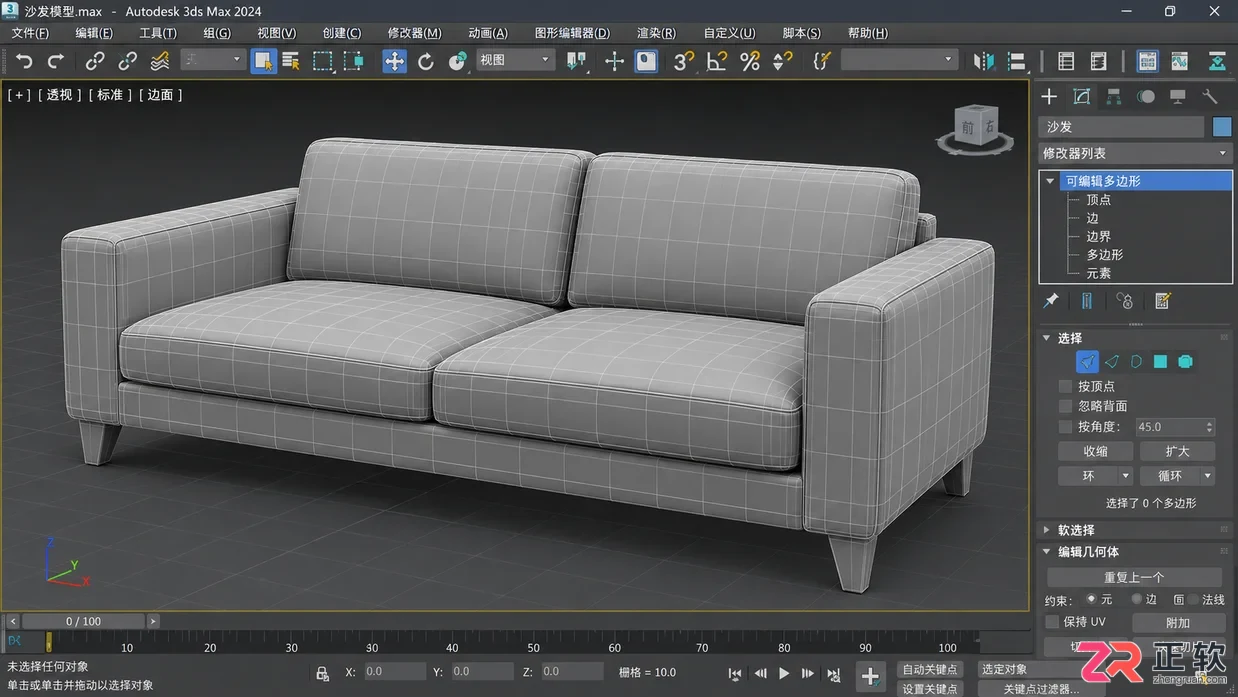Open the Select by Name dialog icon

click(x=291, y=61)
